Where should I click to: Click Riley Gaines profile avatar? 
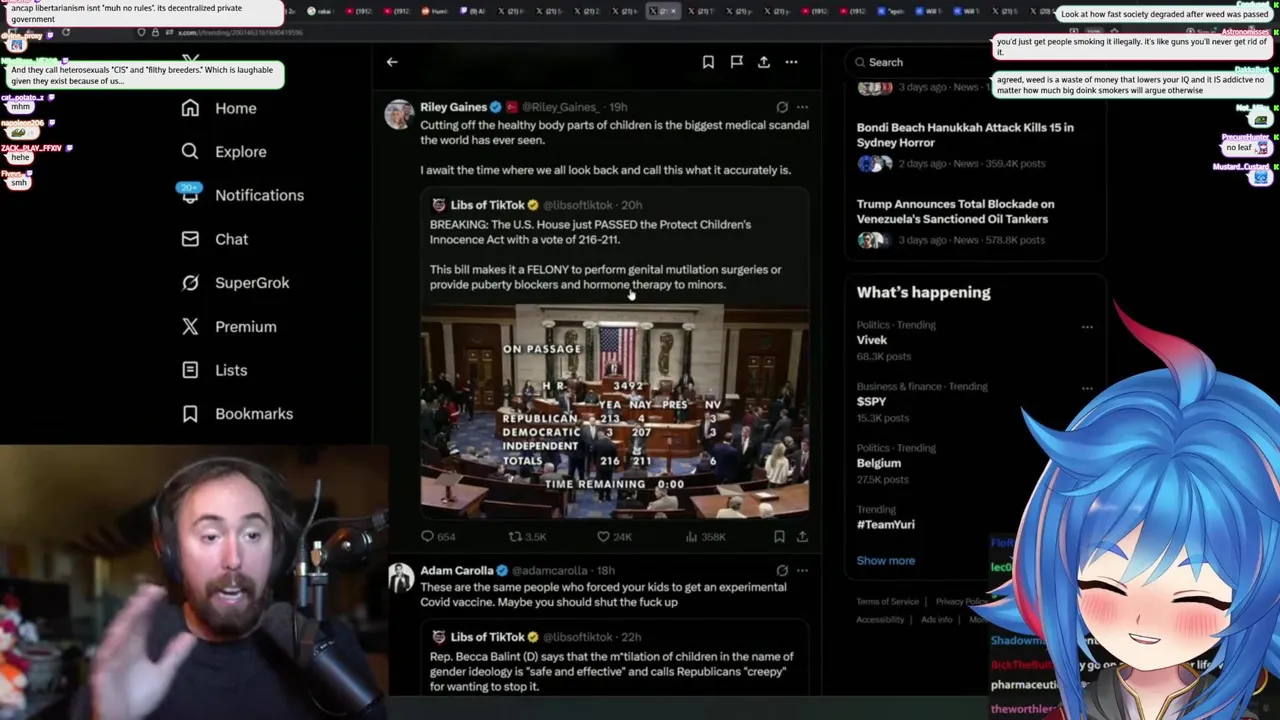[x=399, y=114]
